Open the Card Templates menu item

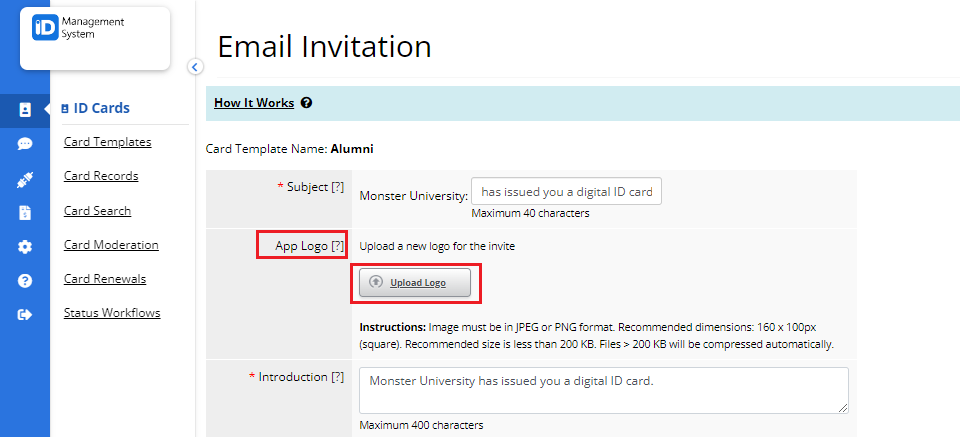click(108, 142)
